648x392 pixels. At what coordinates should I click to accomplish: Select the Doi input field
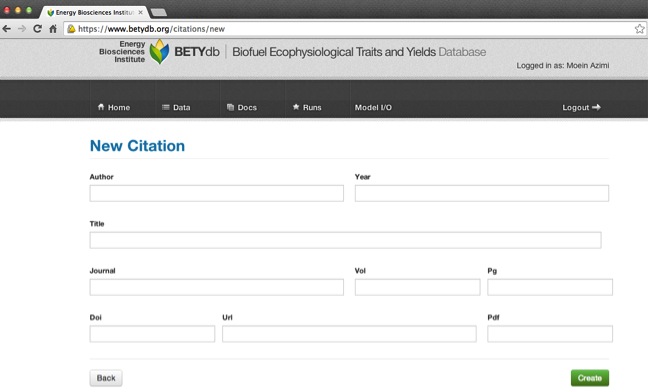tap(152, 334)
